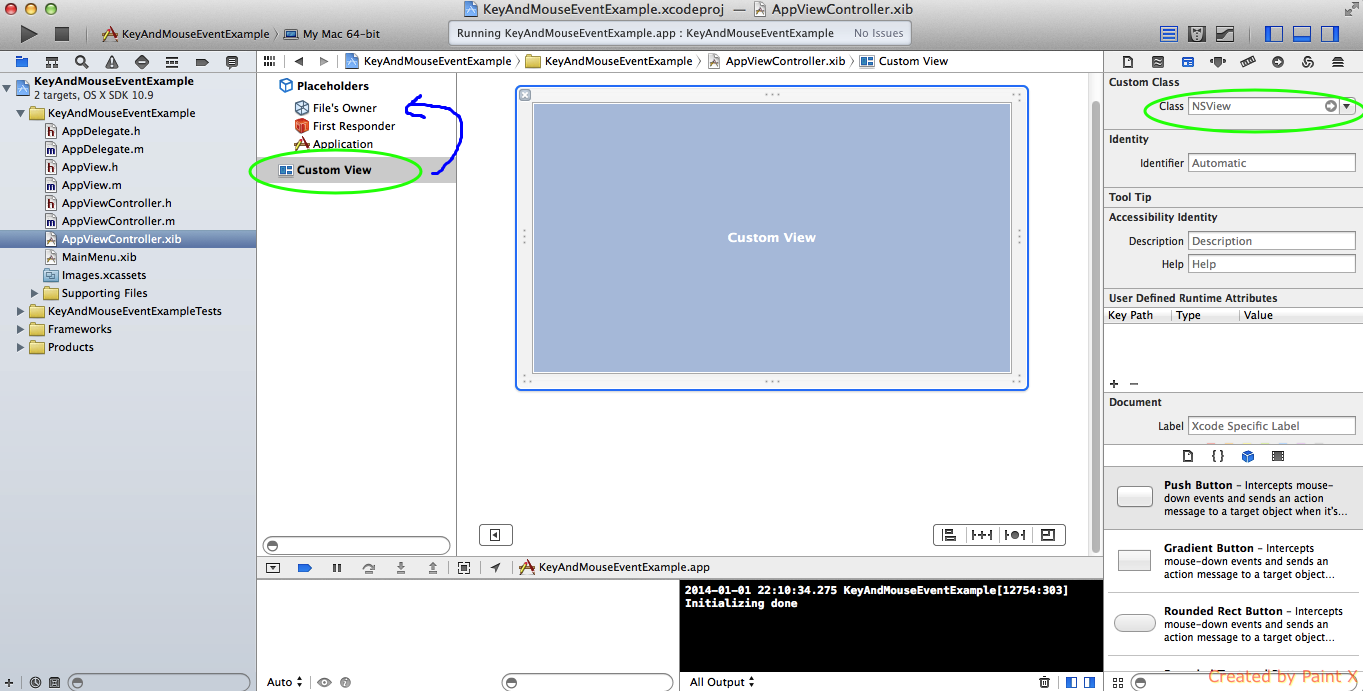
Task: Open the Align constraints menu
Action: pos(949,535)
